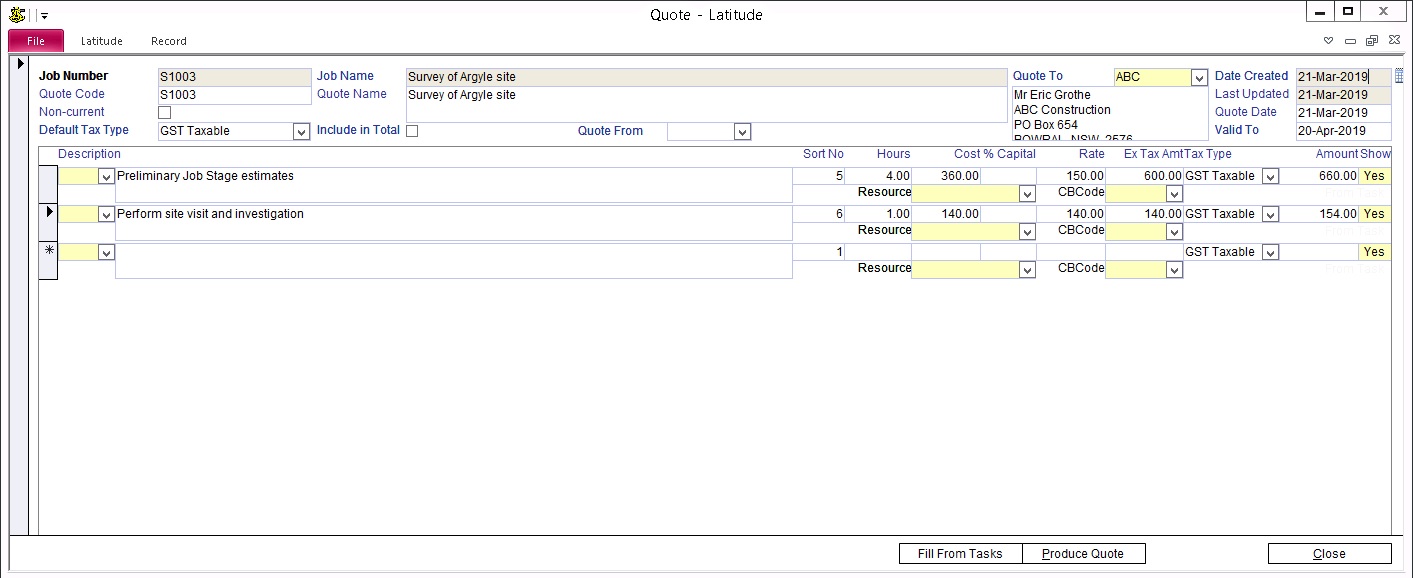Viewport: 1413px width, 578px height.
Task: Open the Quick Access Toolbar customize arrow
Action: pyautogui.click(x=44, y=16)
